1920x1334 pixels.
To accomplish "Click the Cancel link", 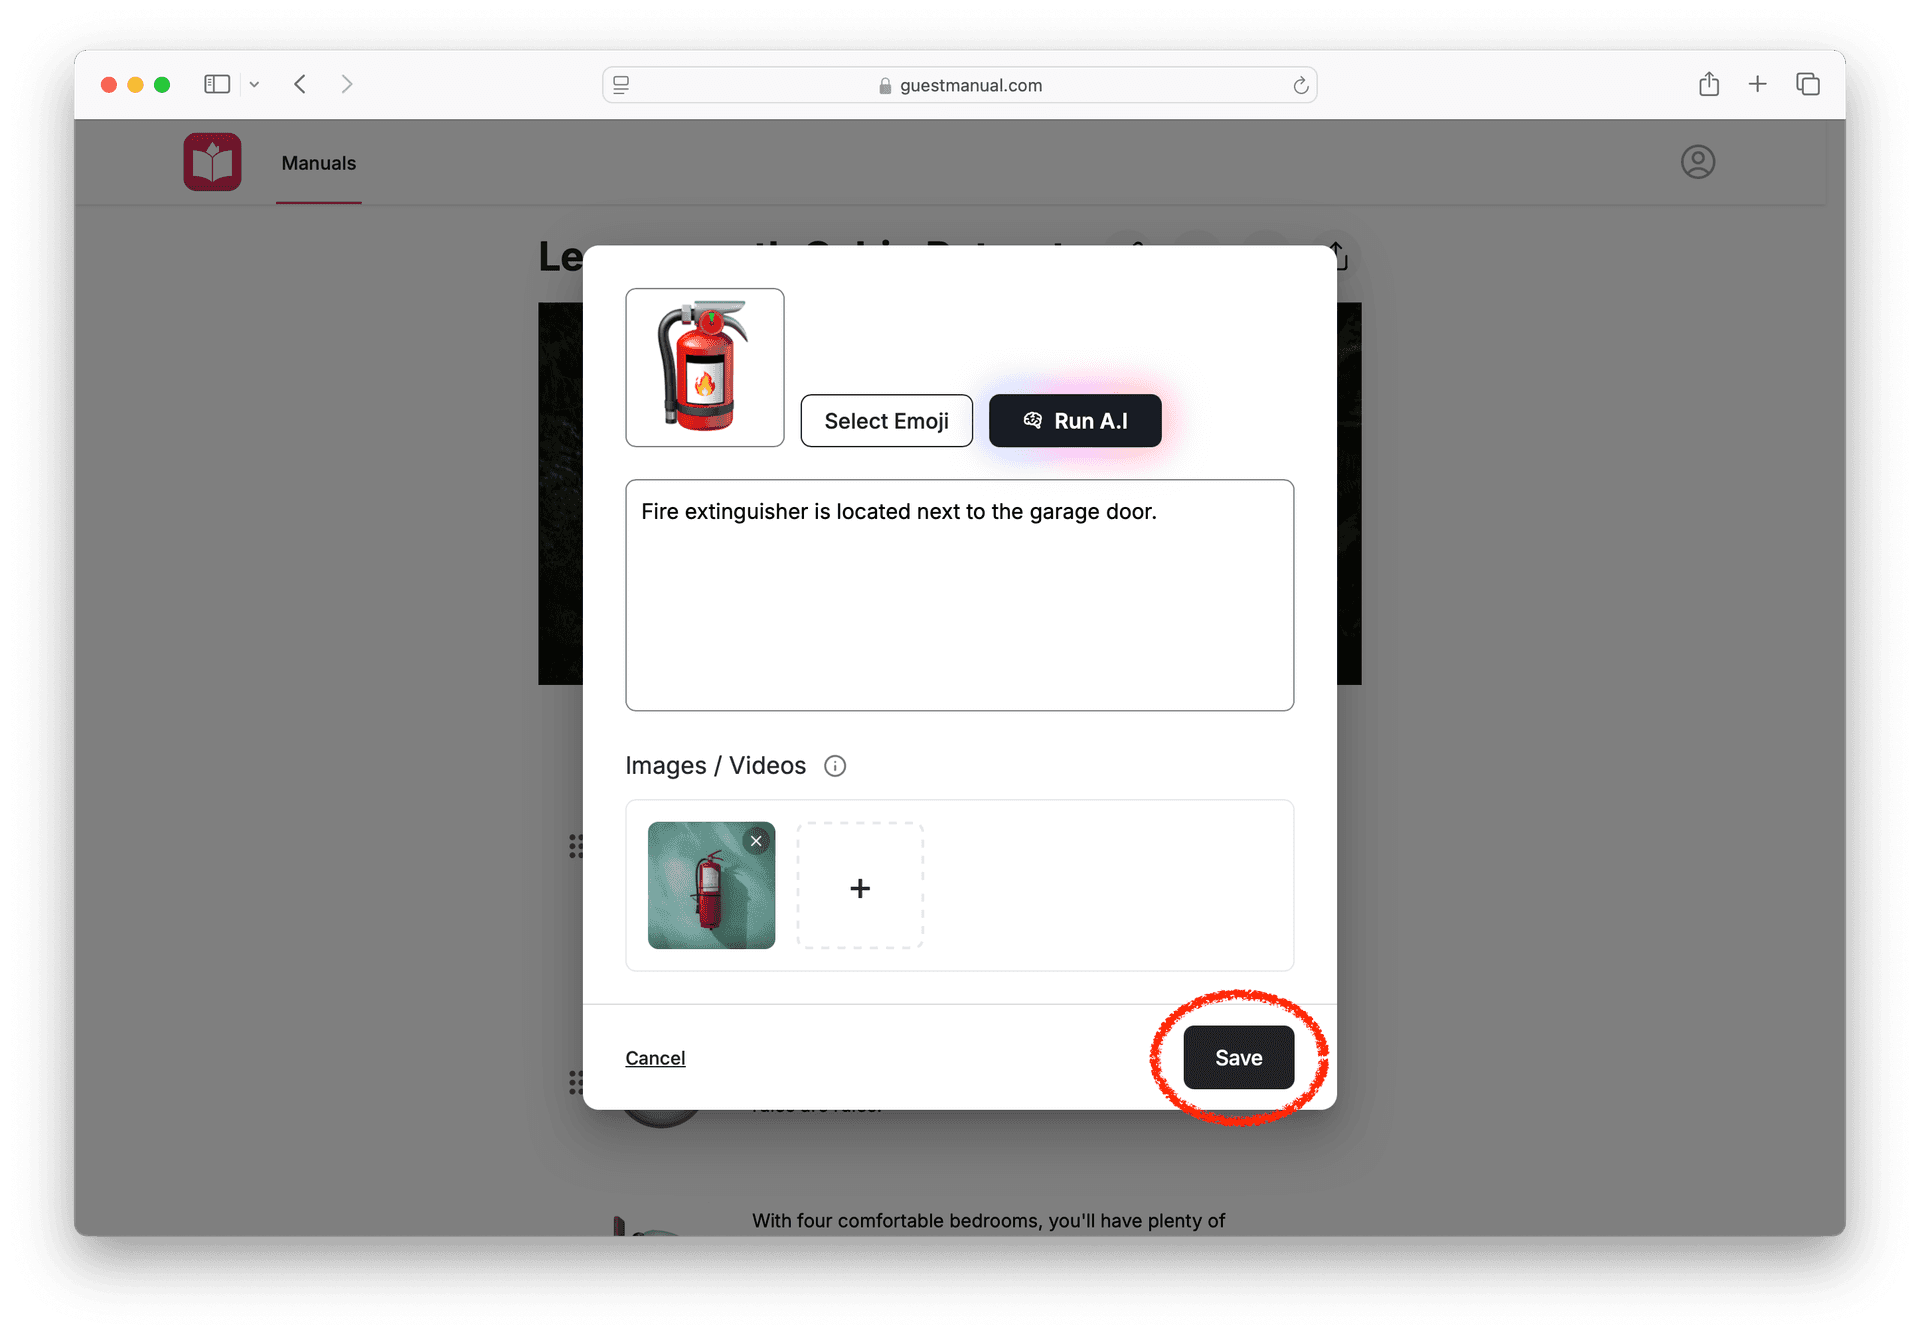I will click(655, 1058).
